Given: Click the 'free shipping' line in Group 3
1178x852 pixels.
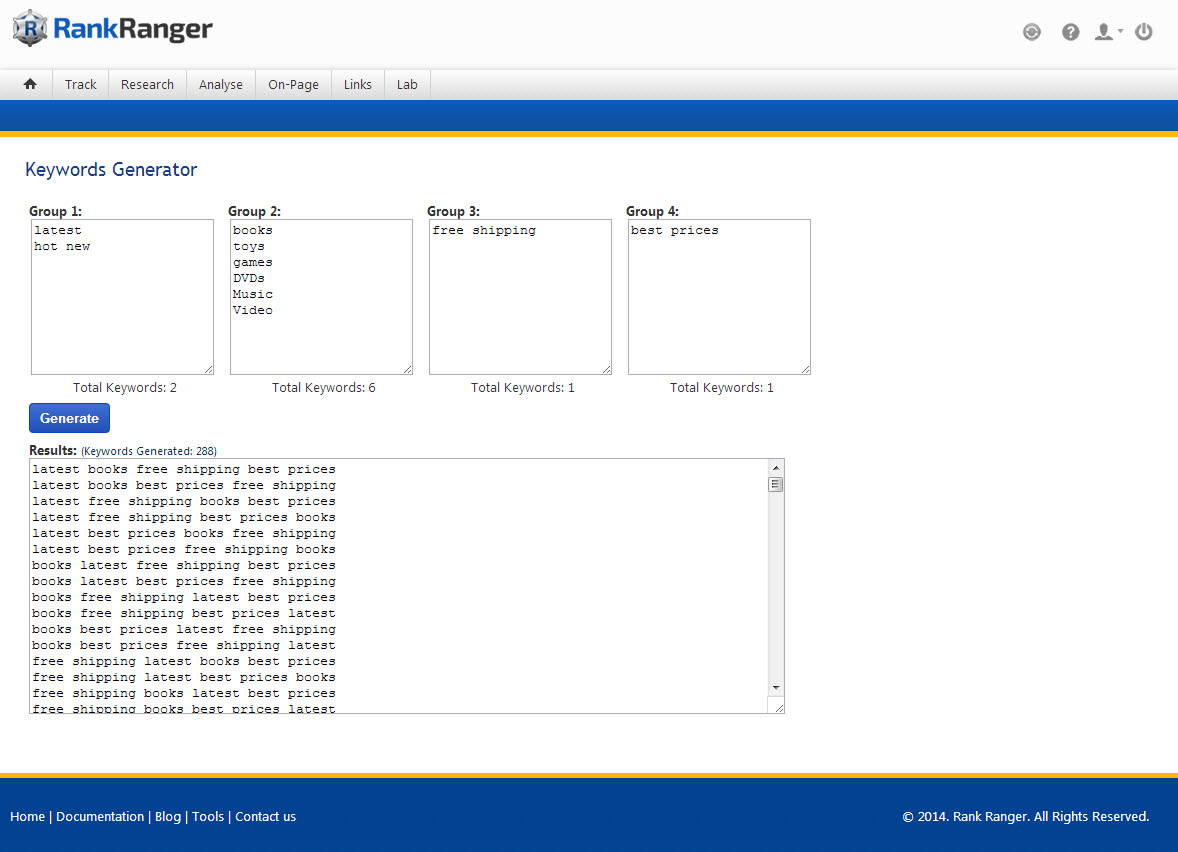Looking at the screenshot, I should coord(484,231).
